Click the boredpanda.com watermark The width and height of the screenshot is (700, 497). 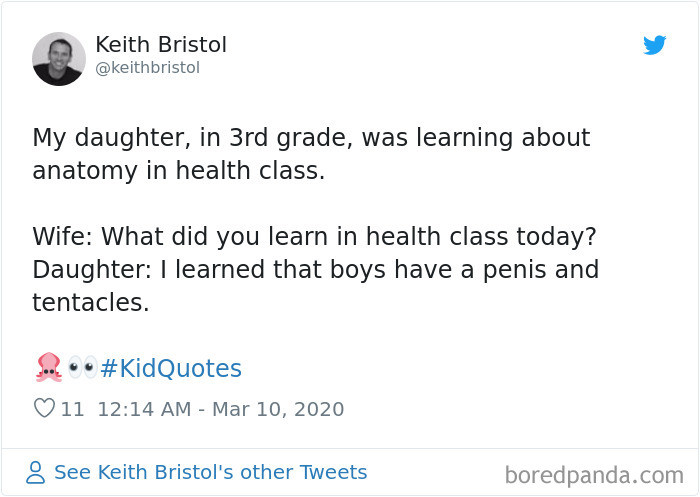tap(594, 474)
